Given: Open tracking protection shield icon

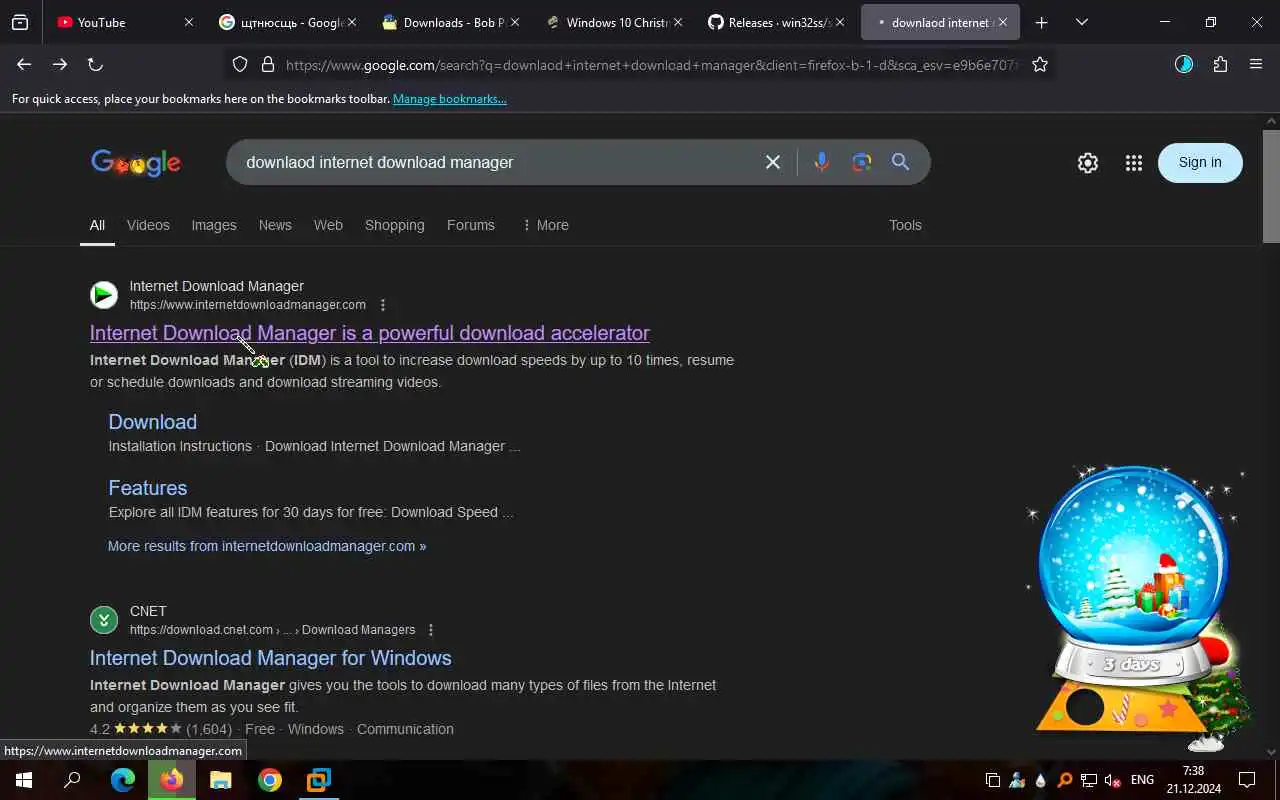Looking at the screenshot, I should 240,64.
